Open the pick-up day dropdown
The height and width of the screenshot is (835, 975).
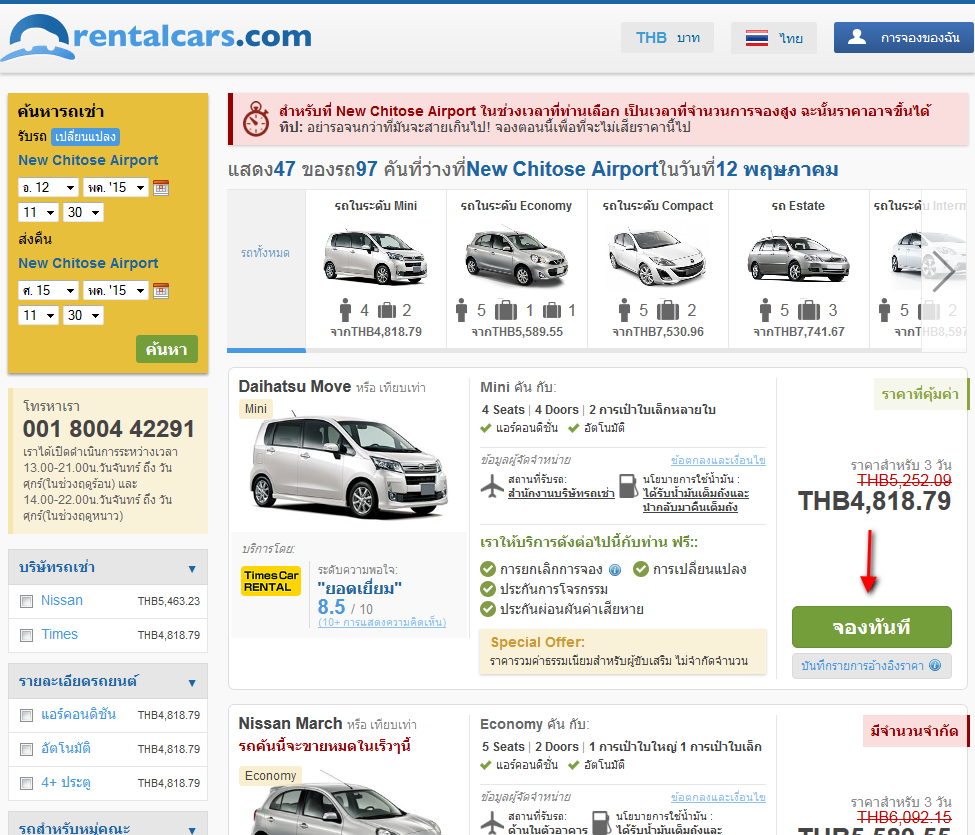pyautogui.click(x=48, y=187)
